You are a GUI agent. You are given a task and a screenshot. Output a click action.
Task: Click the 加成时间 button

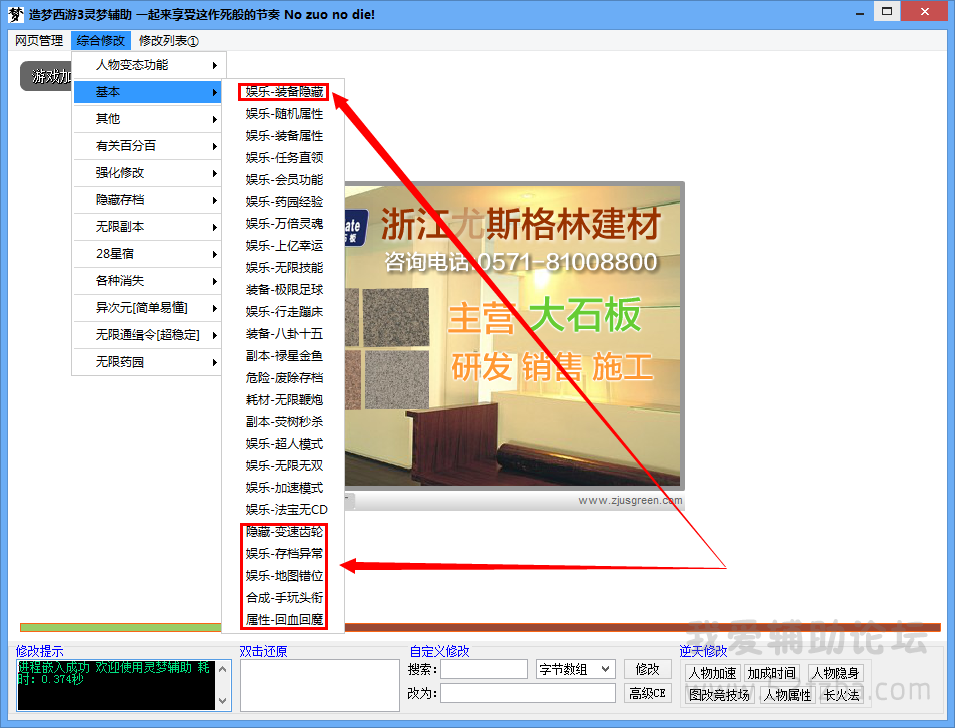click(x=772, y=673)
